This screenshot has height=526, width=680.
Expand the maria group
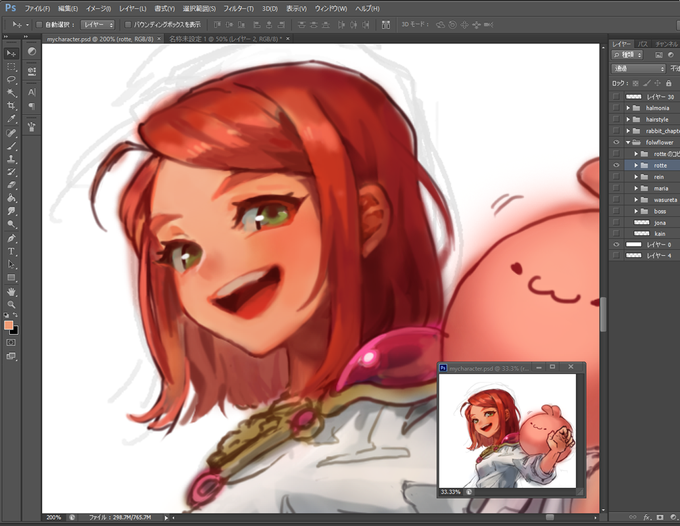[636, 188]
